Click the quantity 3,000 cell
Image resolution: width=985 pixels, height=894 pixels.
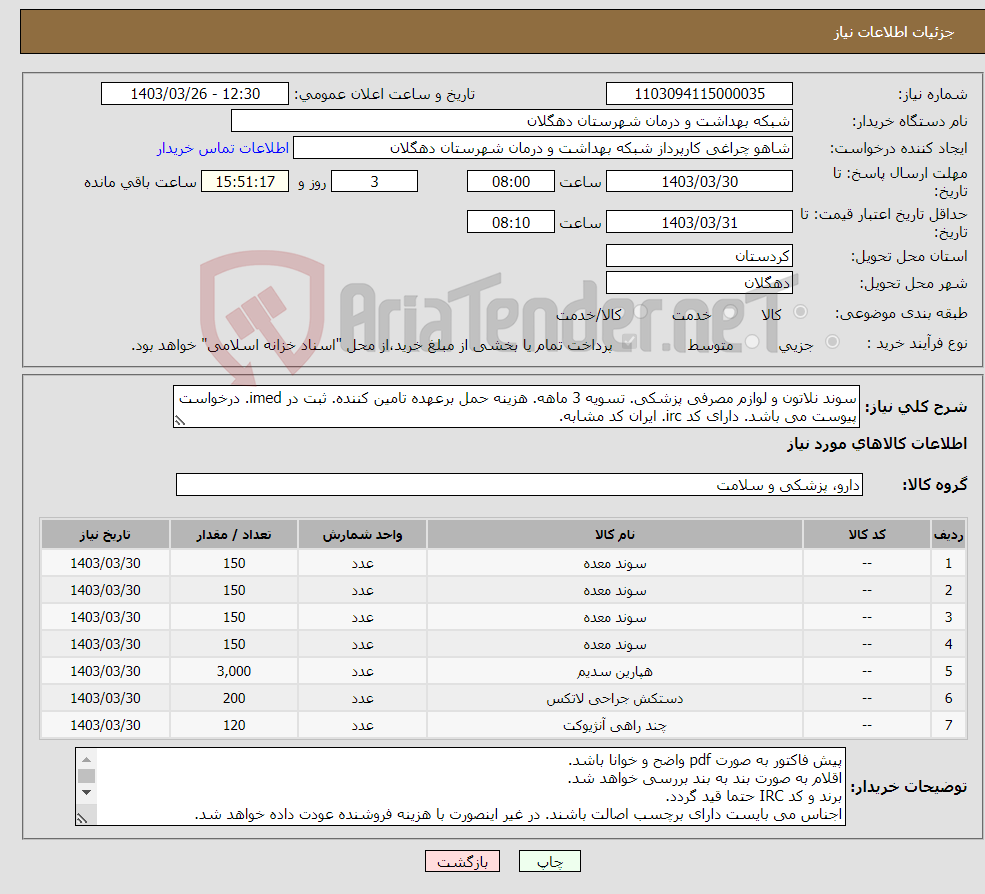click(x=234, y=672)
